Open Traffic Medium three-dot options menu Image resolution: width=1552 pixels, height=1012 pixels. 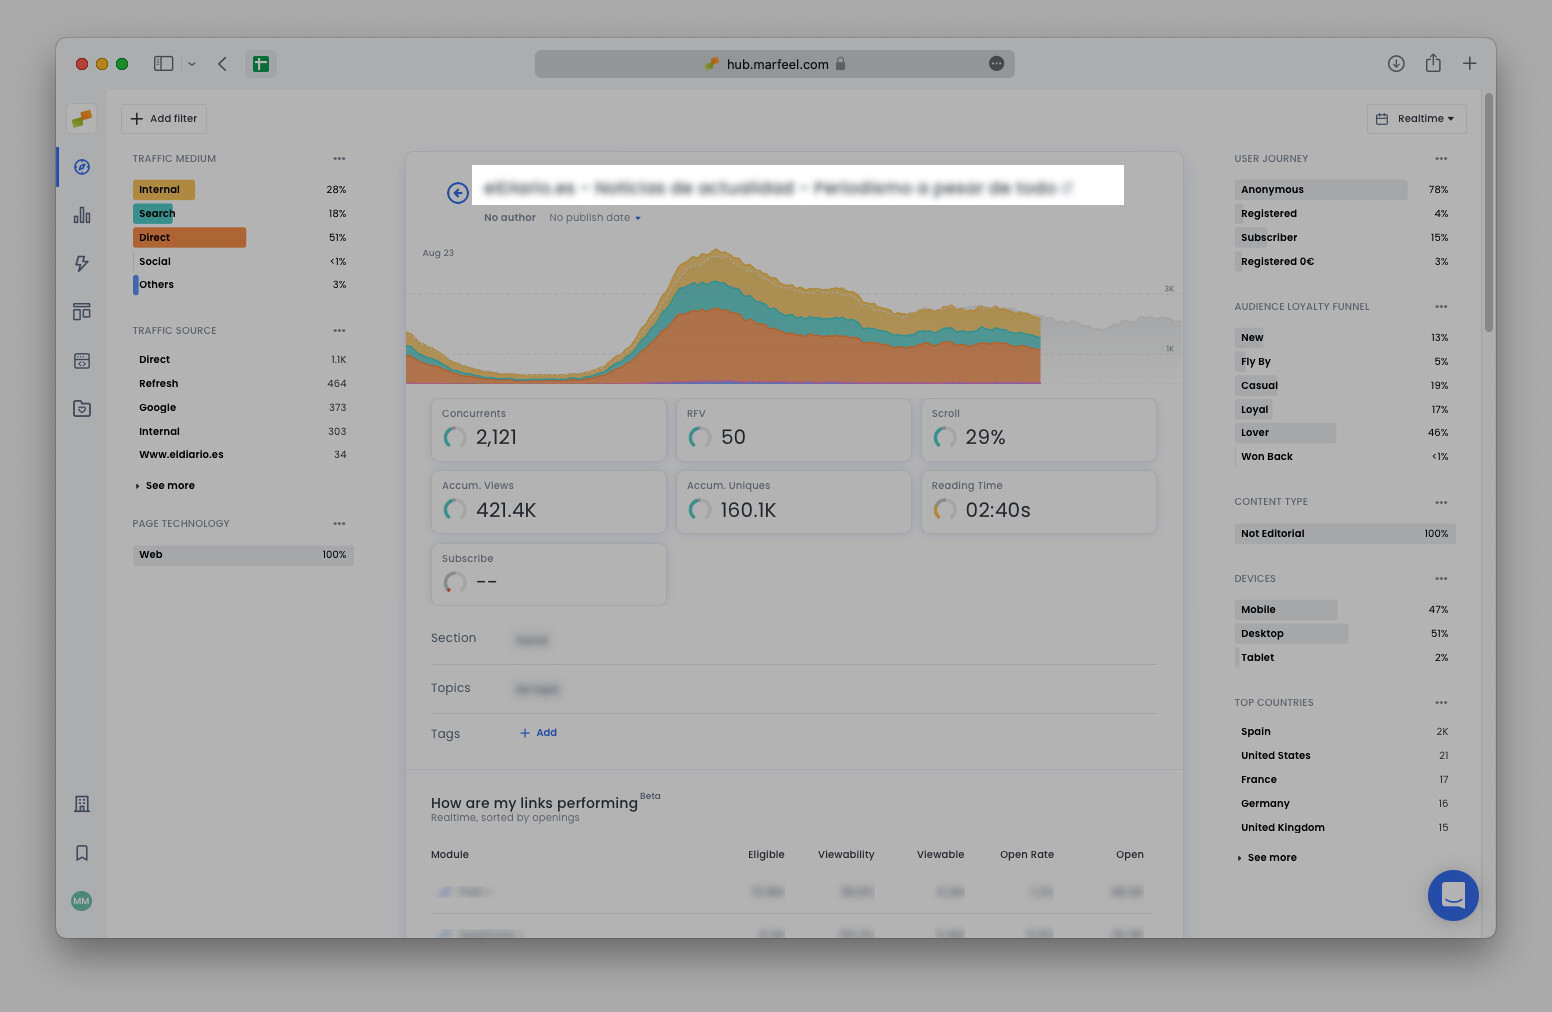pos(339,159)
